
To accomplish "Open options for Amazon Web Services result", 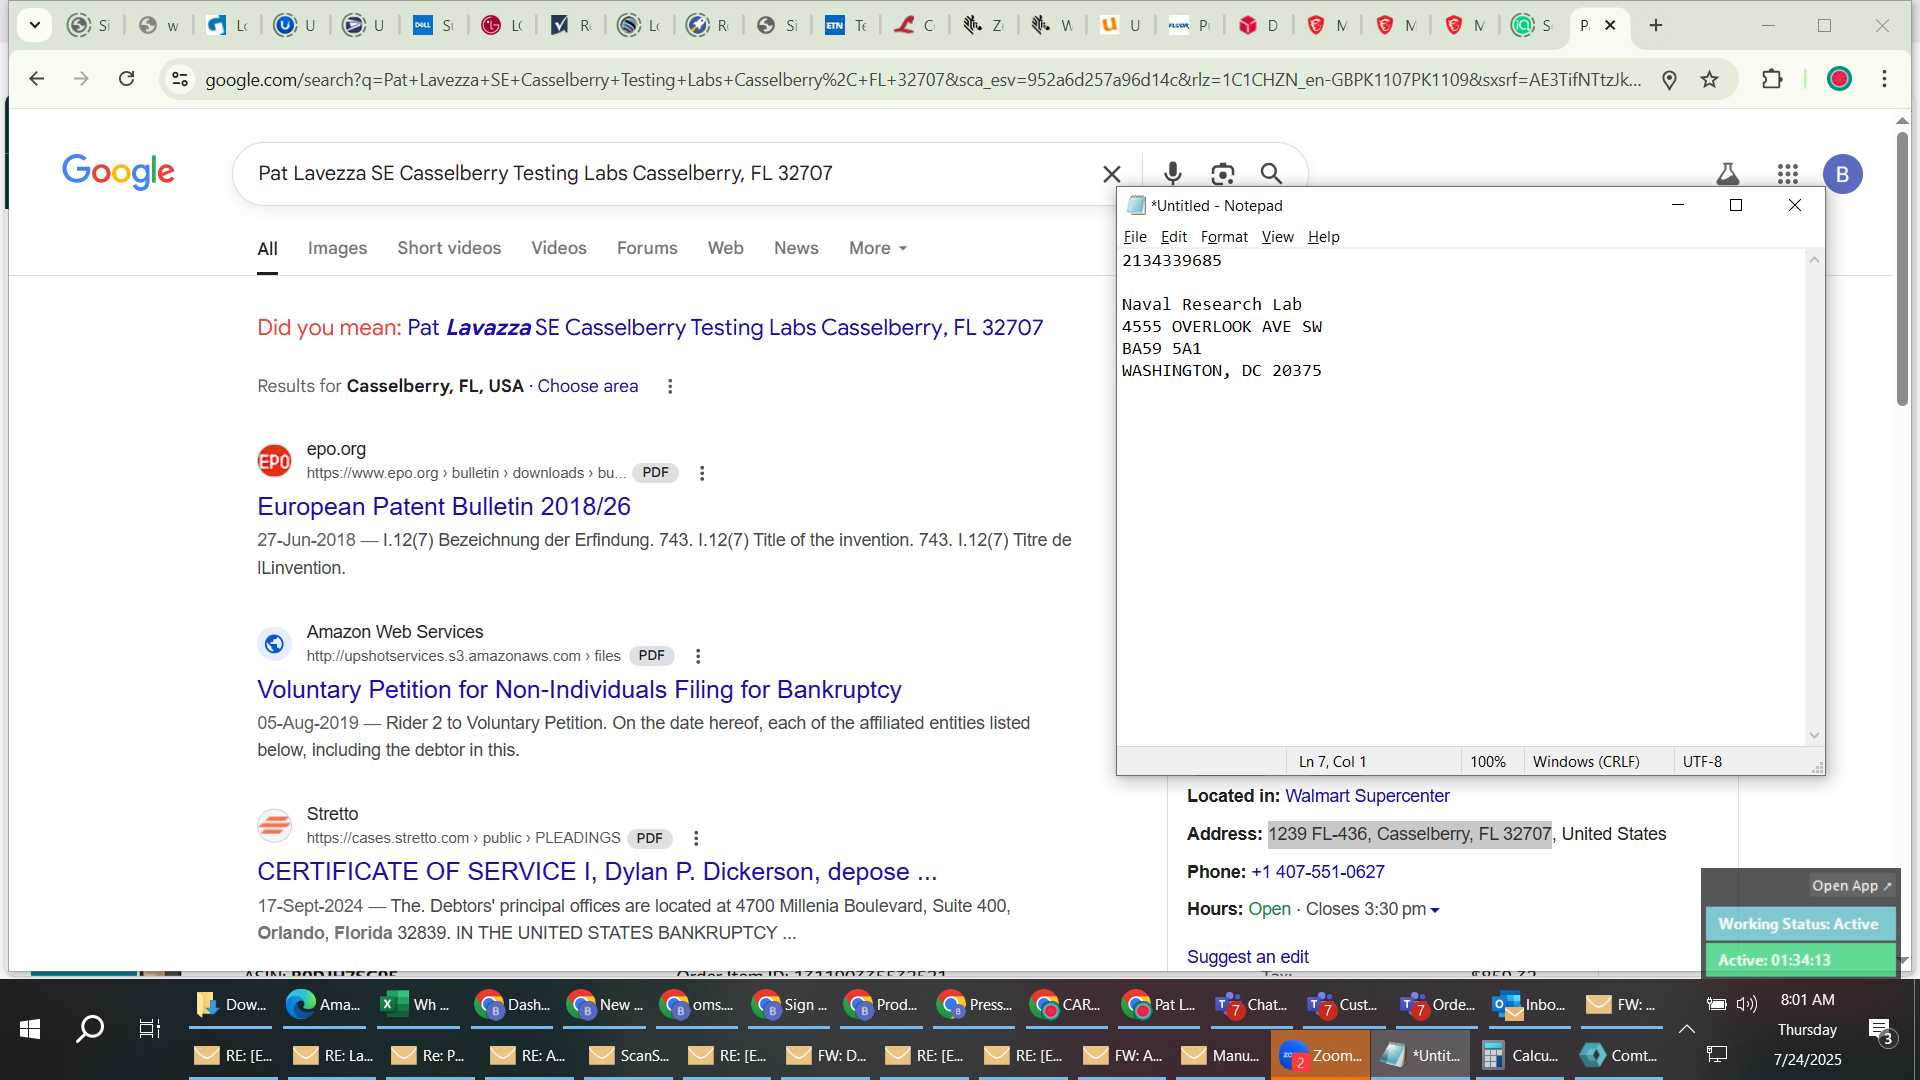I will click(698, 656).
